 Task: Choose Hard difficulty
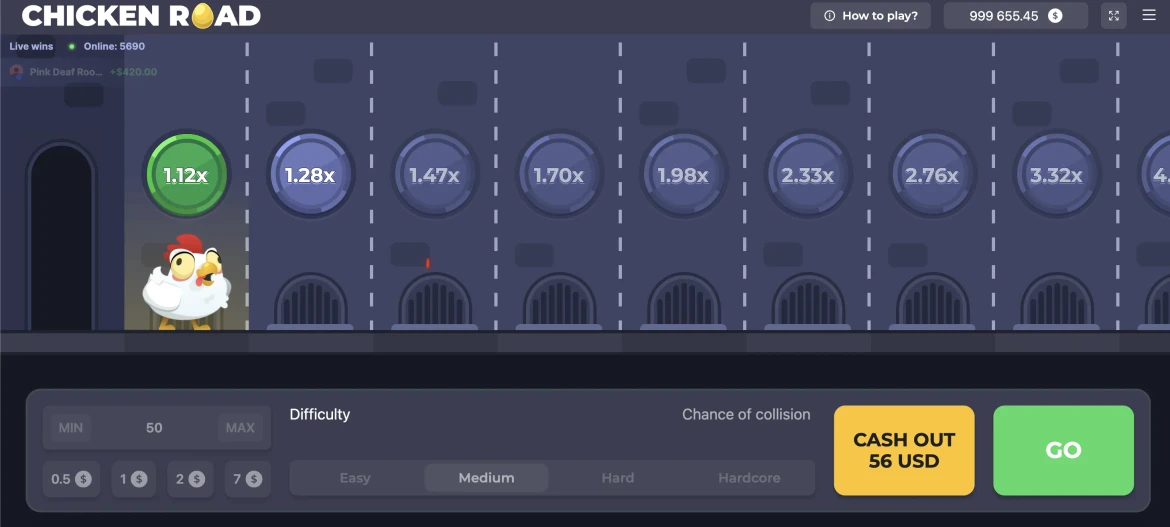point(618,478)
